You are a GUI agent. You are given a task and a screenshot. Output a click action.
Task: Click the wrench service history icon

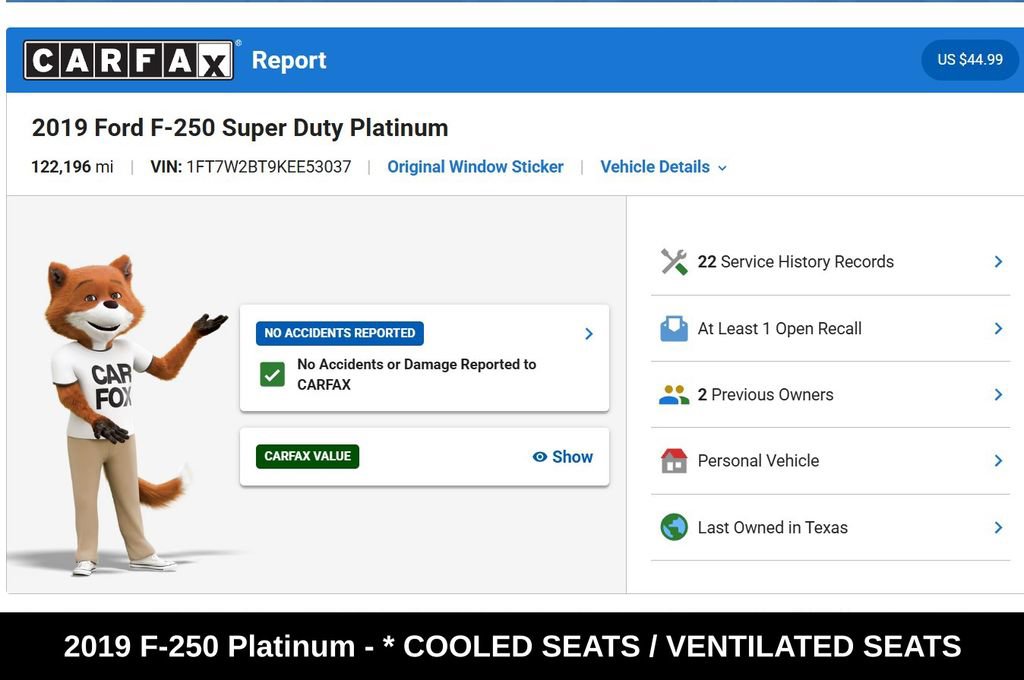[x=674, y=262]
